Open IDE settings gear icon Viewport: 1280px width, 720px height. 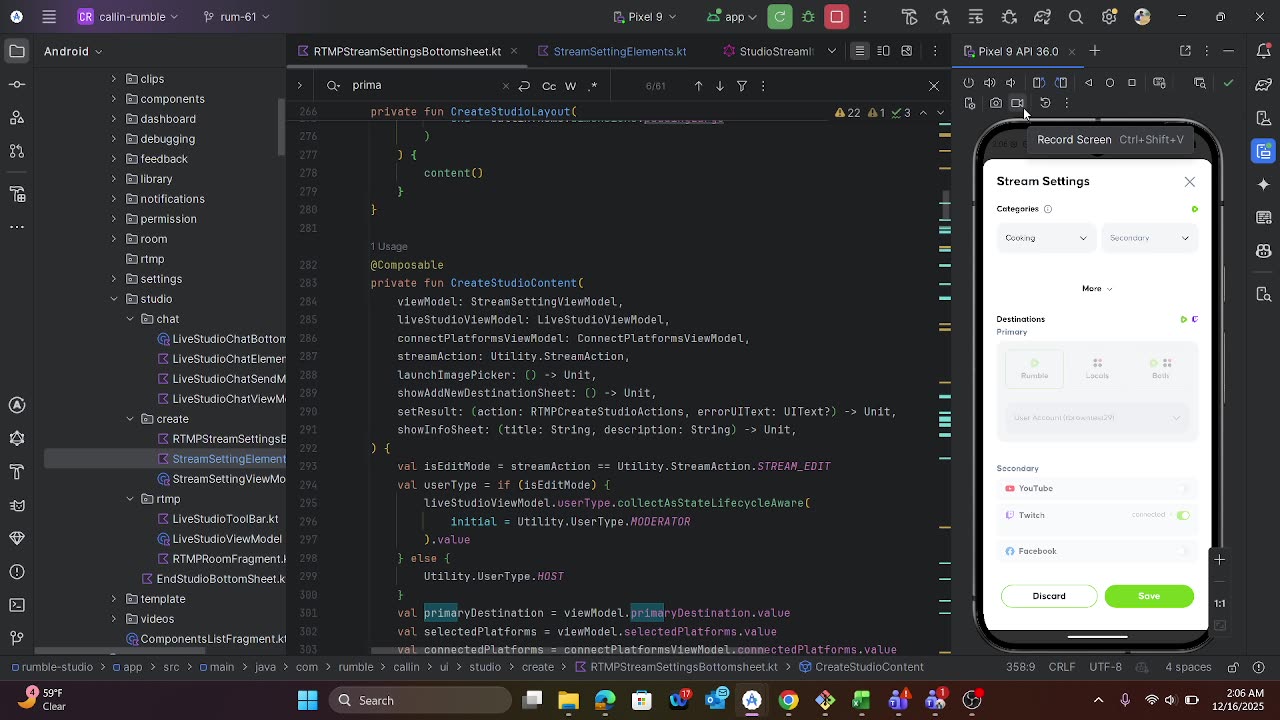coord(1109,17)
